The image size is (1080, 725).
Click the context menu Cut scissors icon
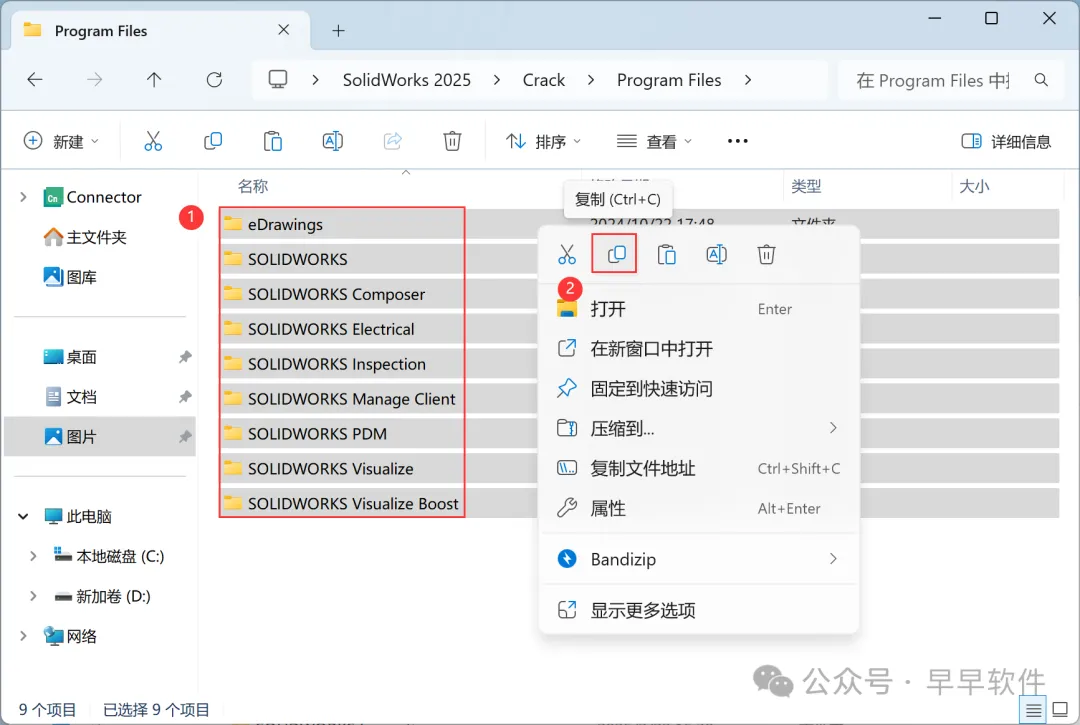567,255
